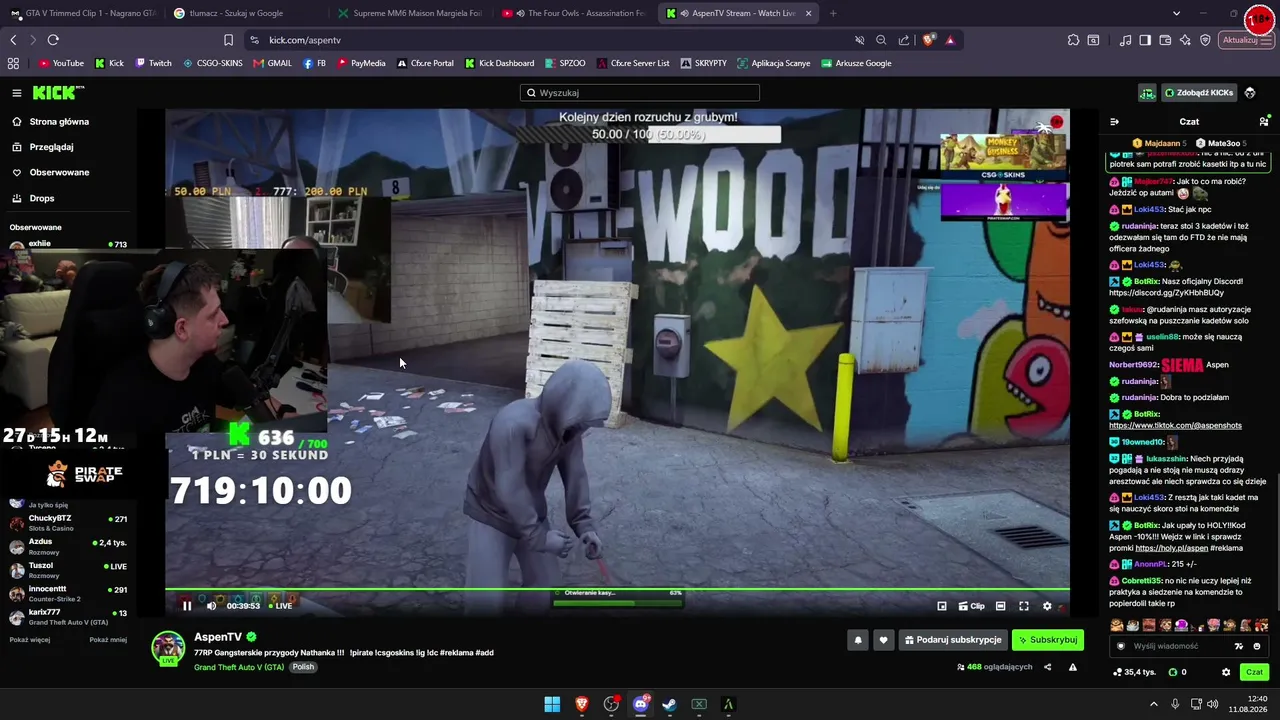Collapse list with Pokaż mniej
The image size is (1280, 720).
click(x=108, y=640)
